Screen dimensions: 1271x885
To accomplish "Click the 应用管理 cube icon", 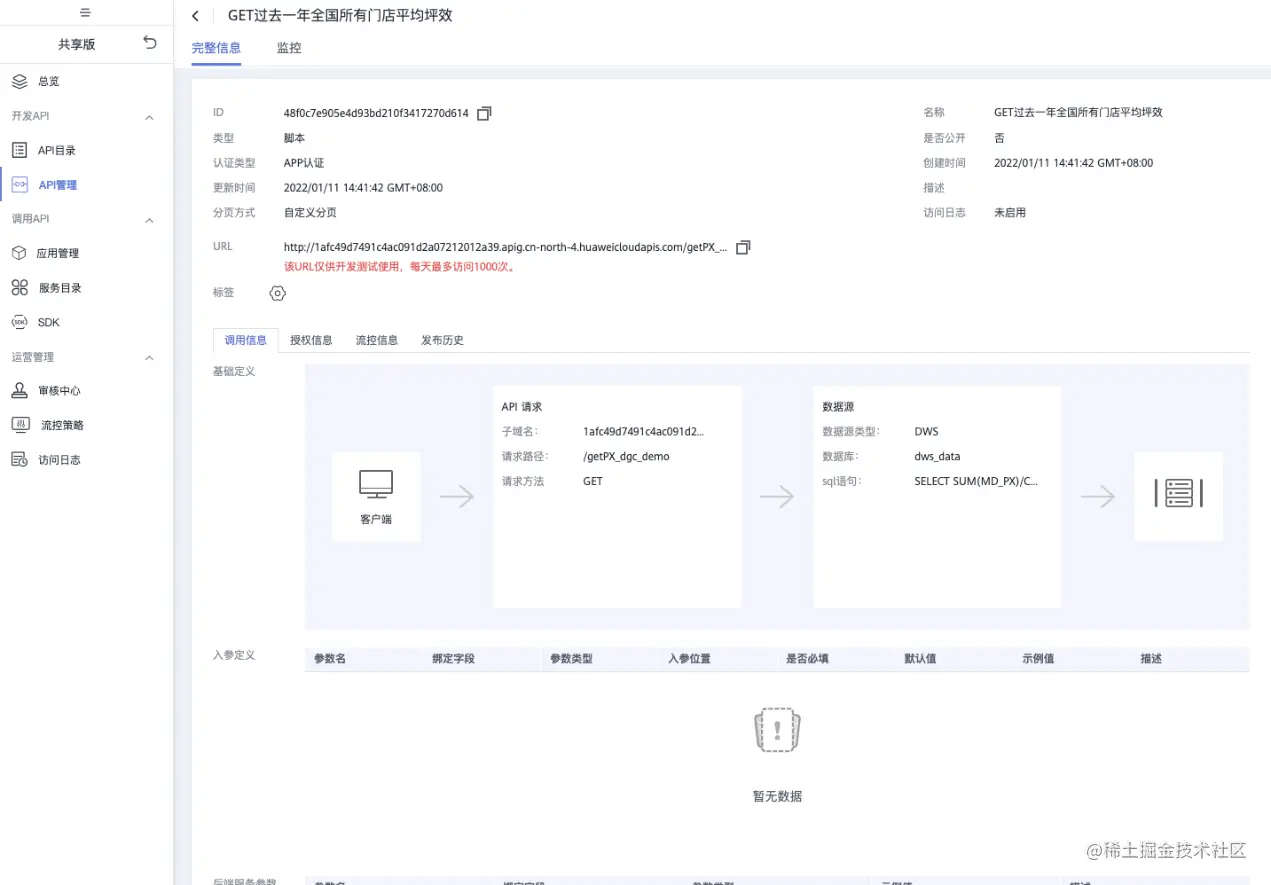I will (x=19, y=253).
